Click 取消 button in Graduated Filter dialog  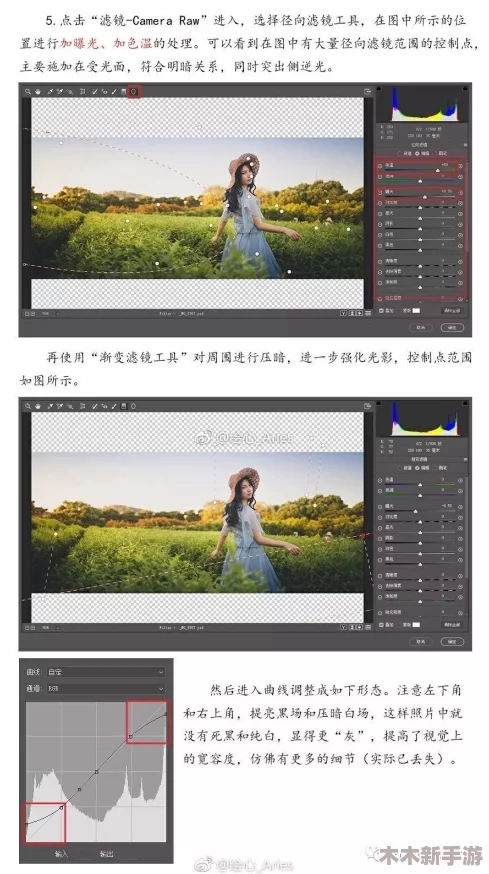click(x=421, y=642)
